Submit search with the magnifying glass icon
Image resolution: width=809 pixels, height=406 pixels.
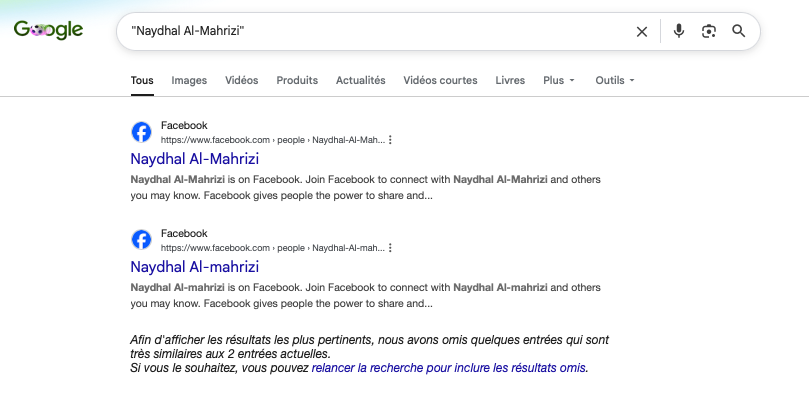739,31
